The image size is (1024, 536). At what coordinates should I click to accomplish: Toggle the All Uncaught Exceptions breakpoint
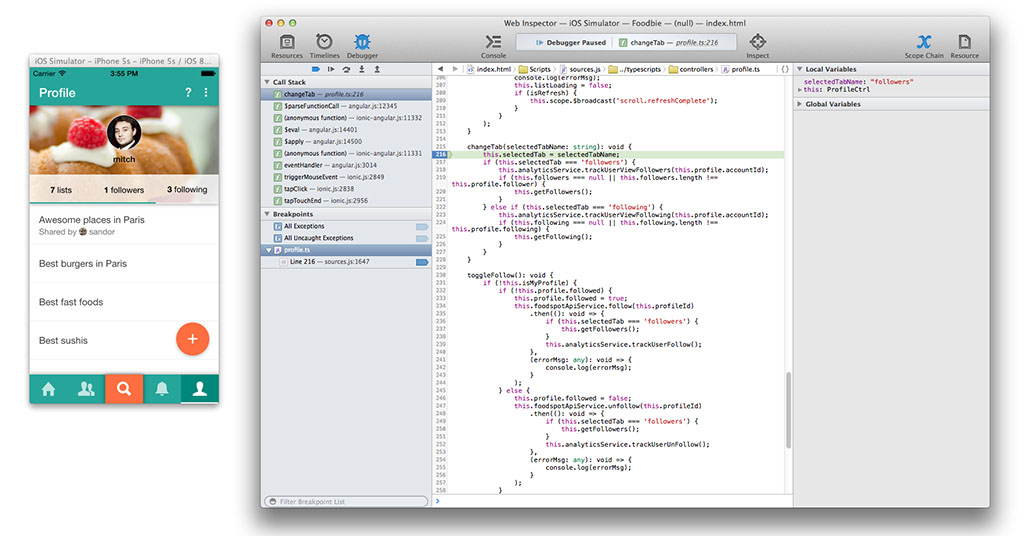[x=421, y=238]
